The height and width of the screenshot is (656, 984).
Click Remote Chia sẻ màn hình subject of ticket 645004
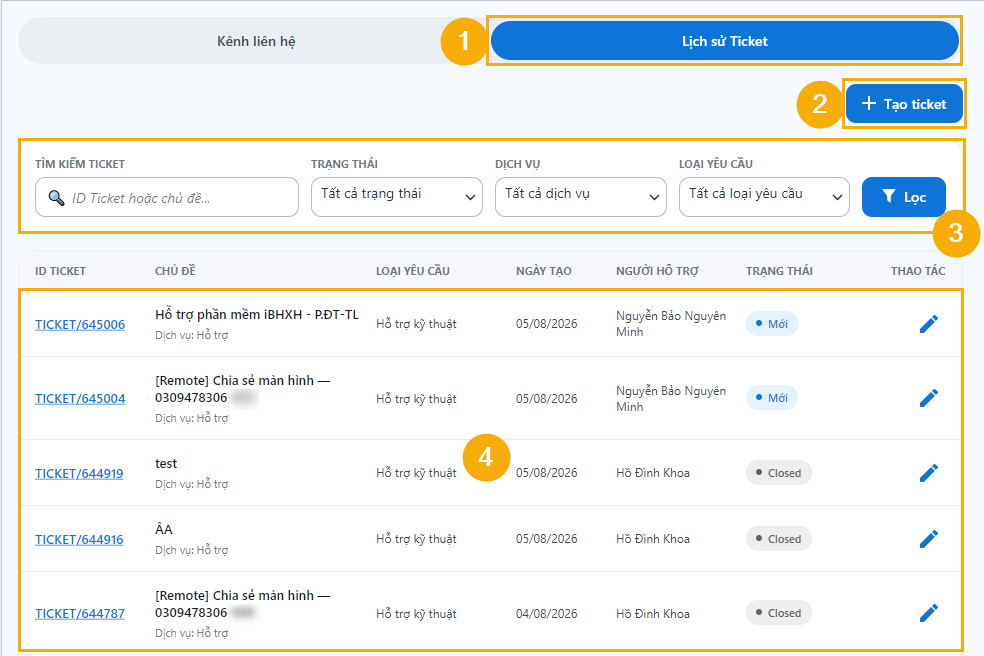242,389
